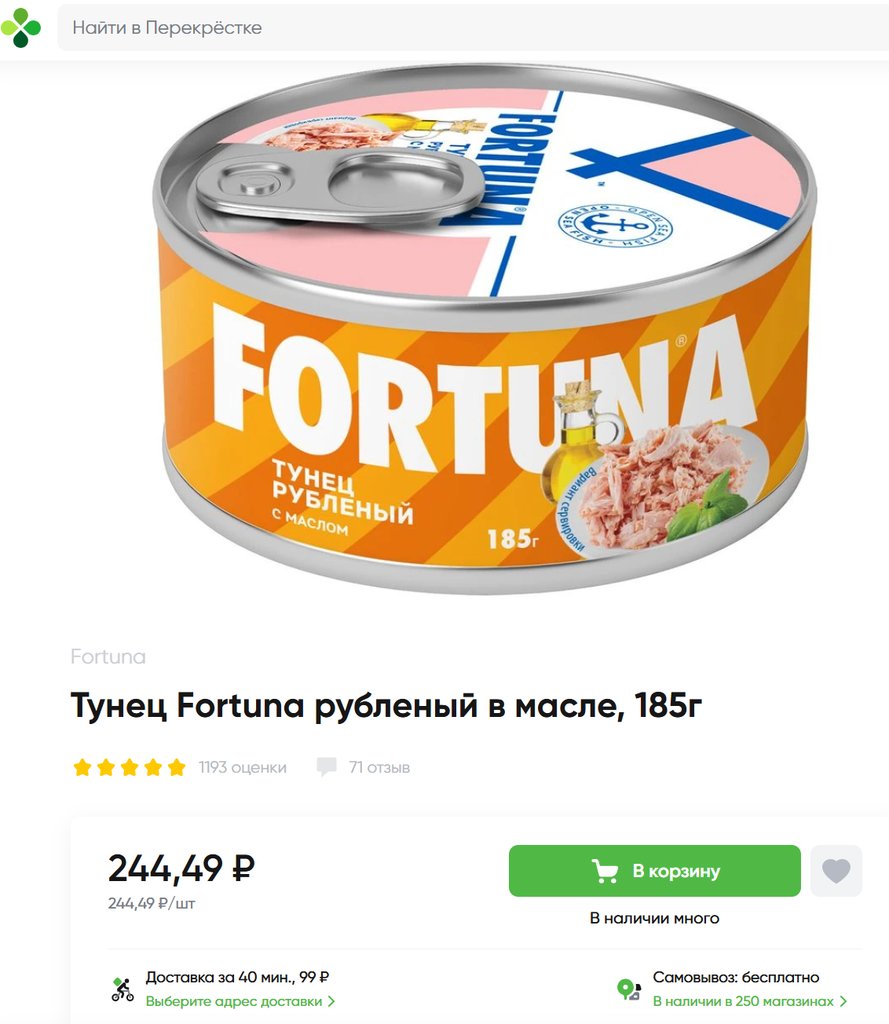Click the product title 'Тунец Fortuna рубленый'

[274, 706]
